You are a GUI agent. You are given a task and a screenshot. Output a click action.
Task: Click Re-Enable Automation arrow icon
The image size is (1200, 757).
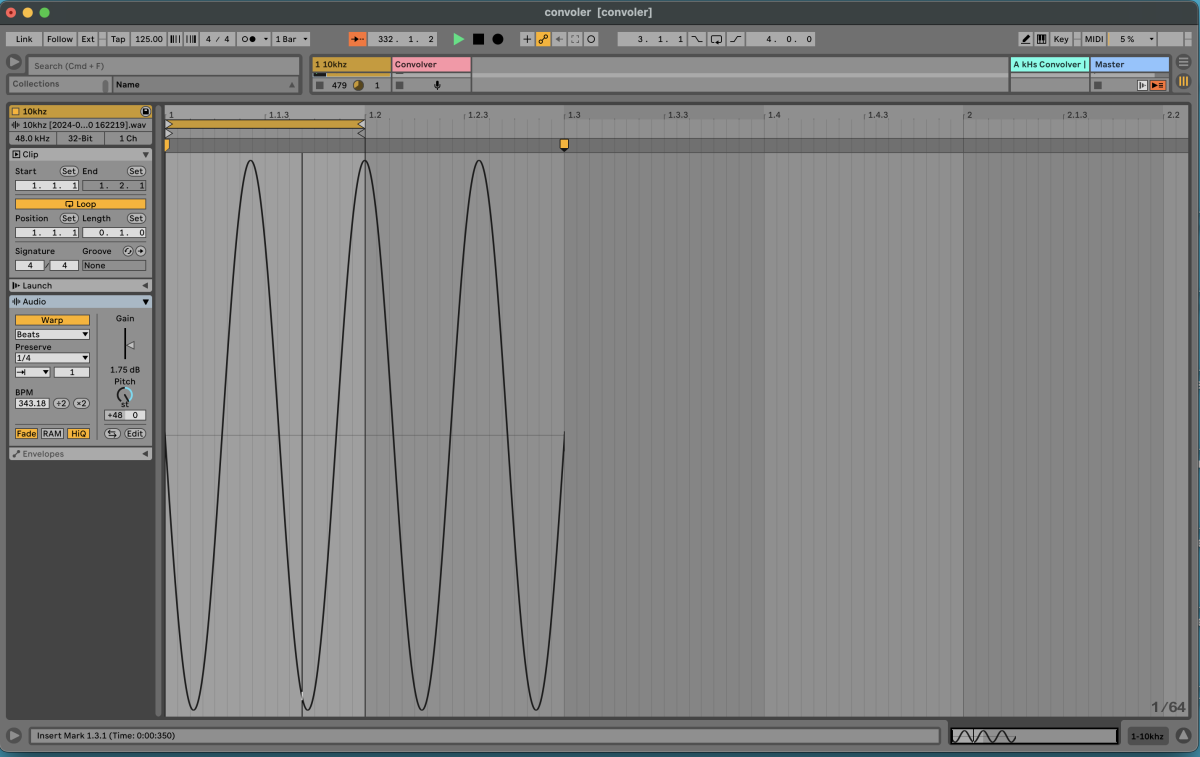click(559, 39)
